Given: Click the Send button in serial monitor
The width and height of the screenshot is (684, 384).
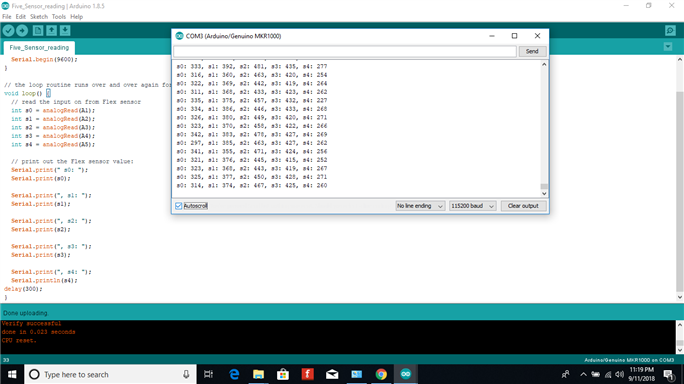Looking at the screenshot, I should (532, 51).
